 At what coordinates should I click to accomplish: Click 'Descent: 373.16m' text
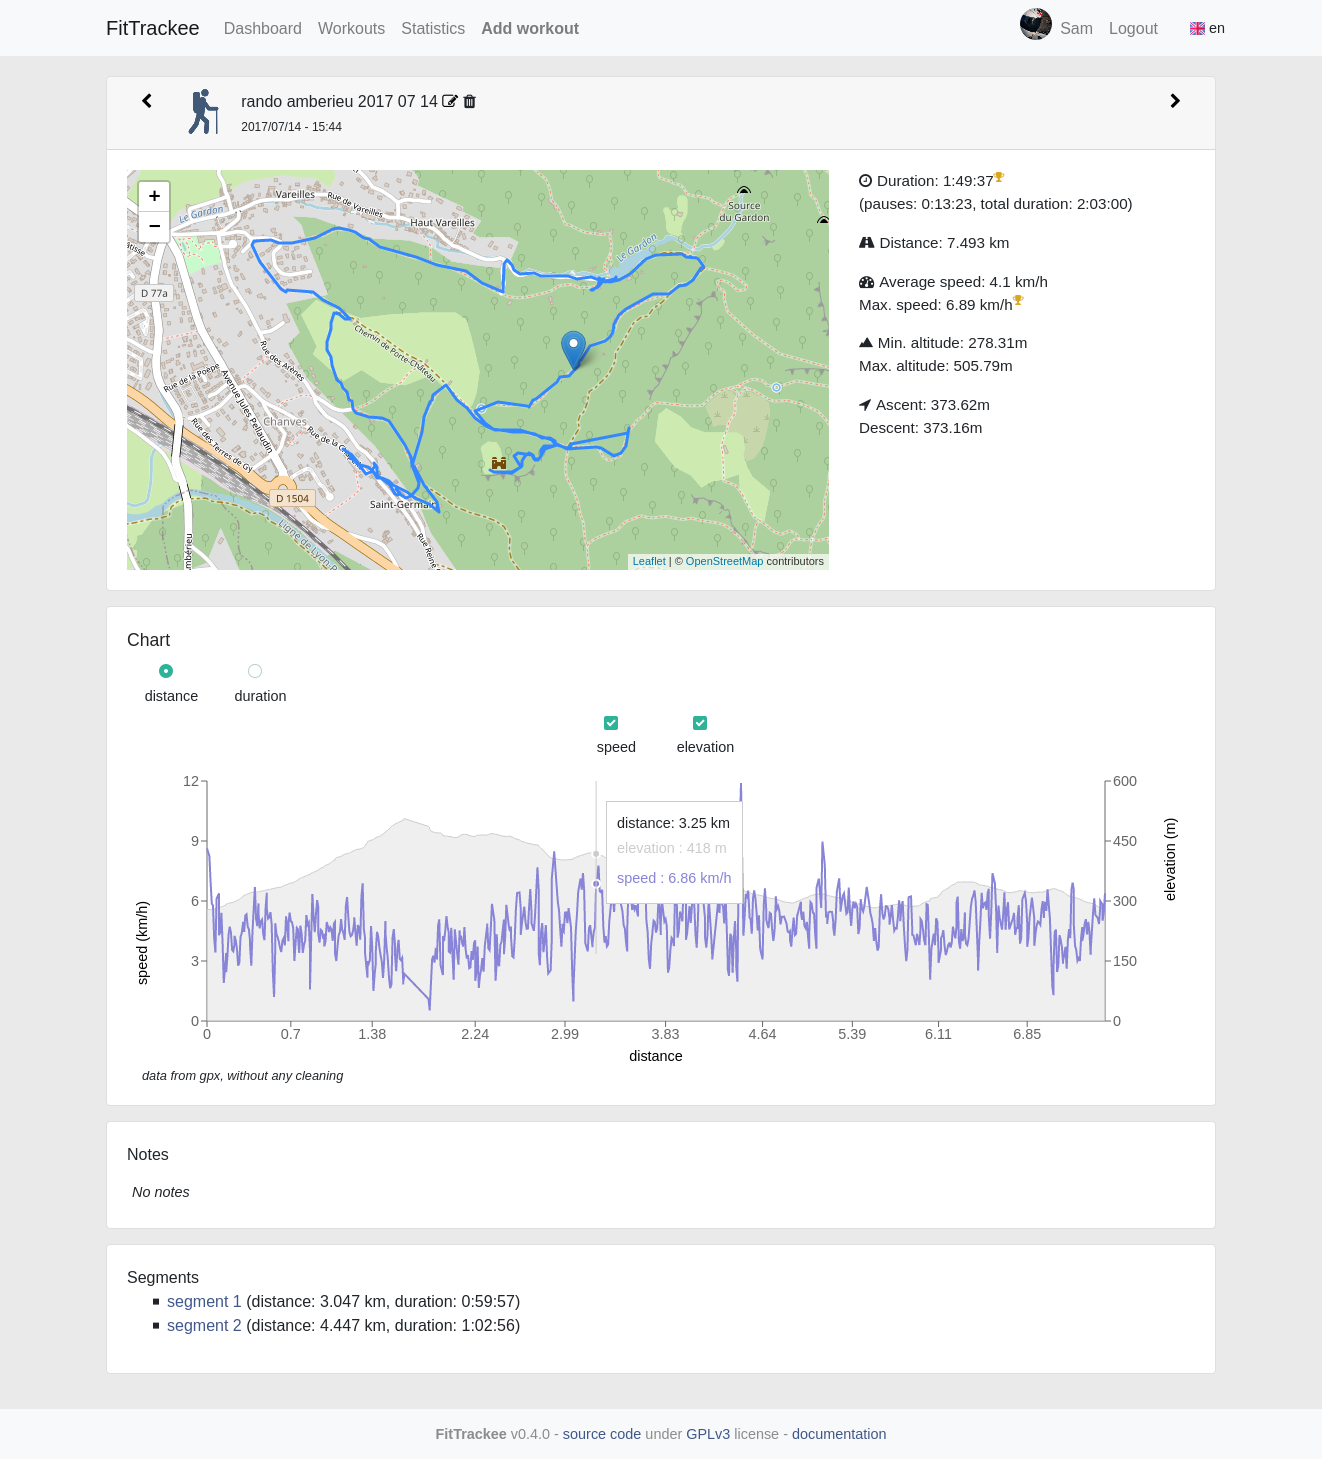point(920,428)
